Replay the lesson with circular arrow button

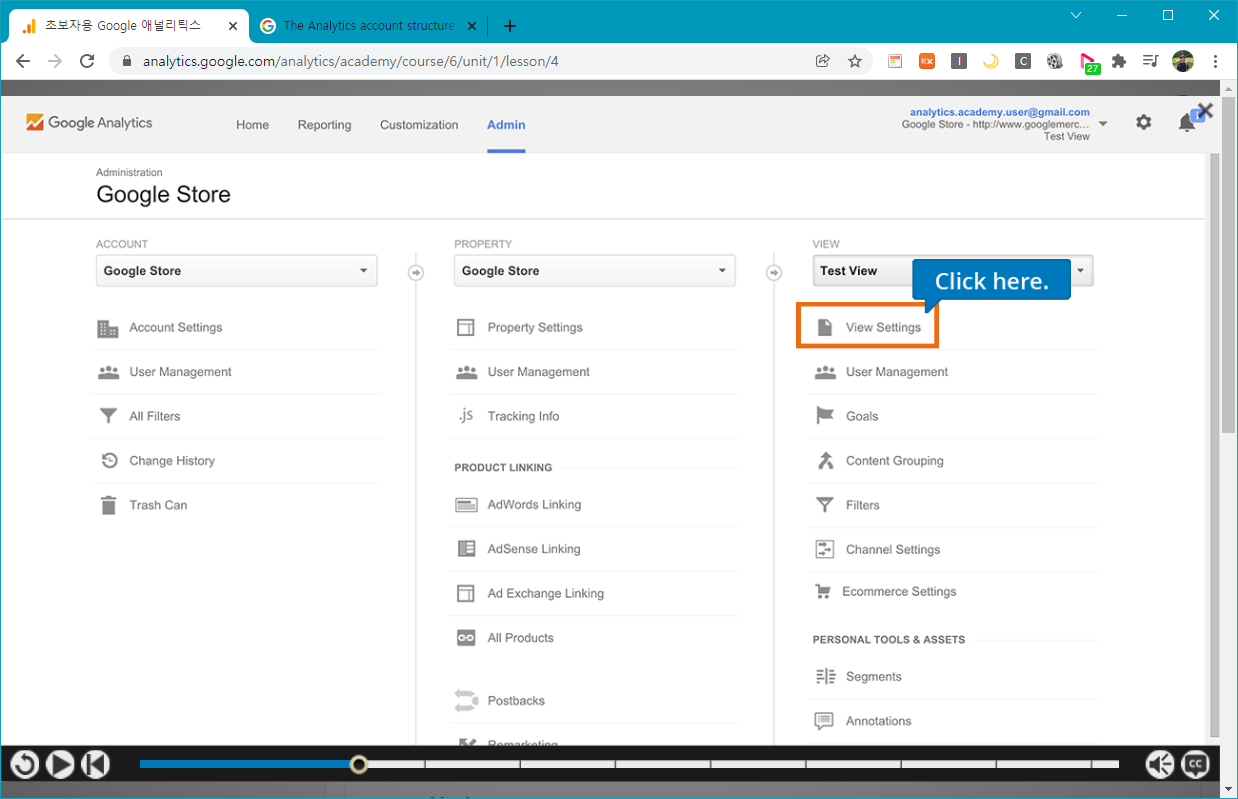tap(25, 765)
